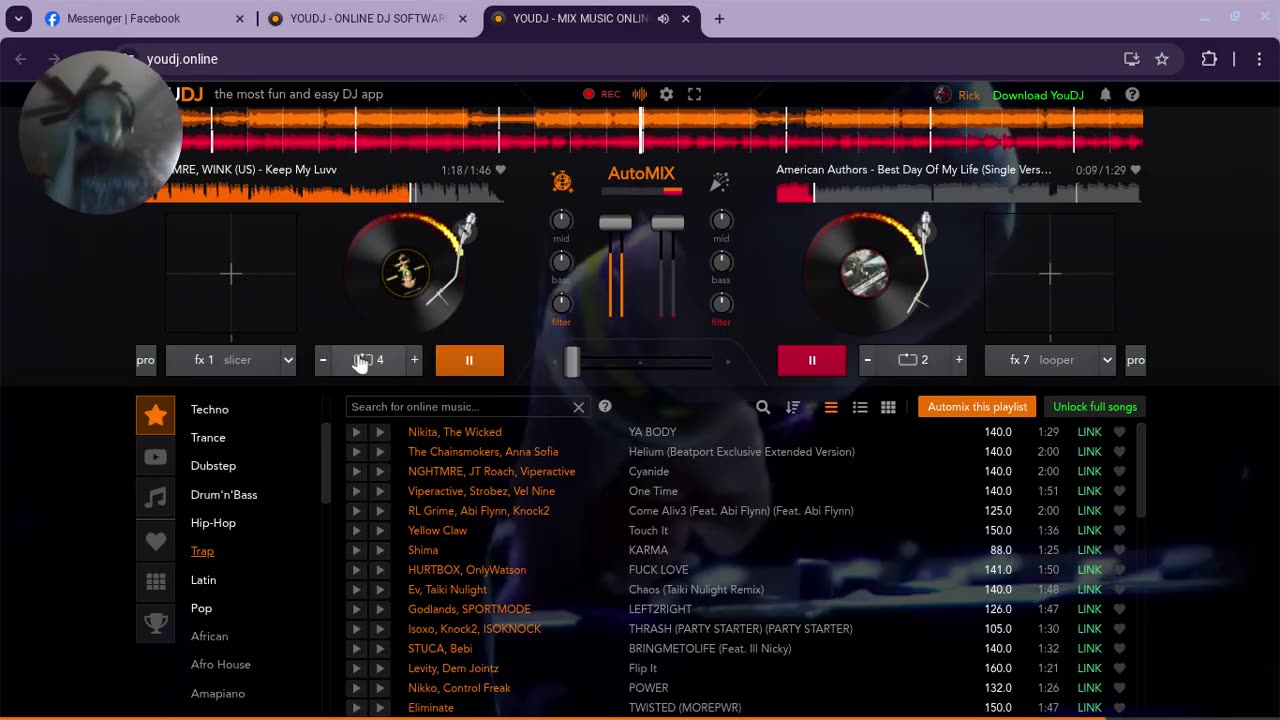Viewport: 1280px width, 720px height.
Task: Select the Hip-Hop genre
Action: point(214,523)
